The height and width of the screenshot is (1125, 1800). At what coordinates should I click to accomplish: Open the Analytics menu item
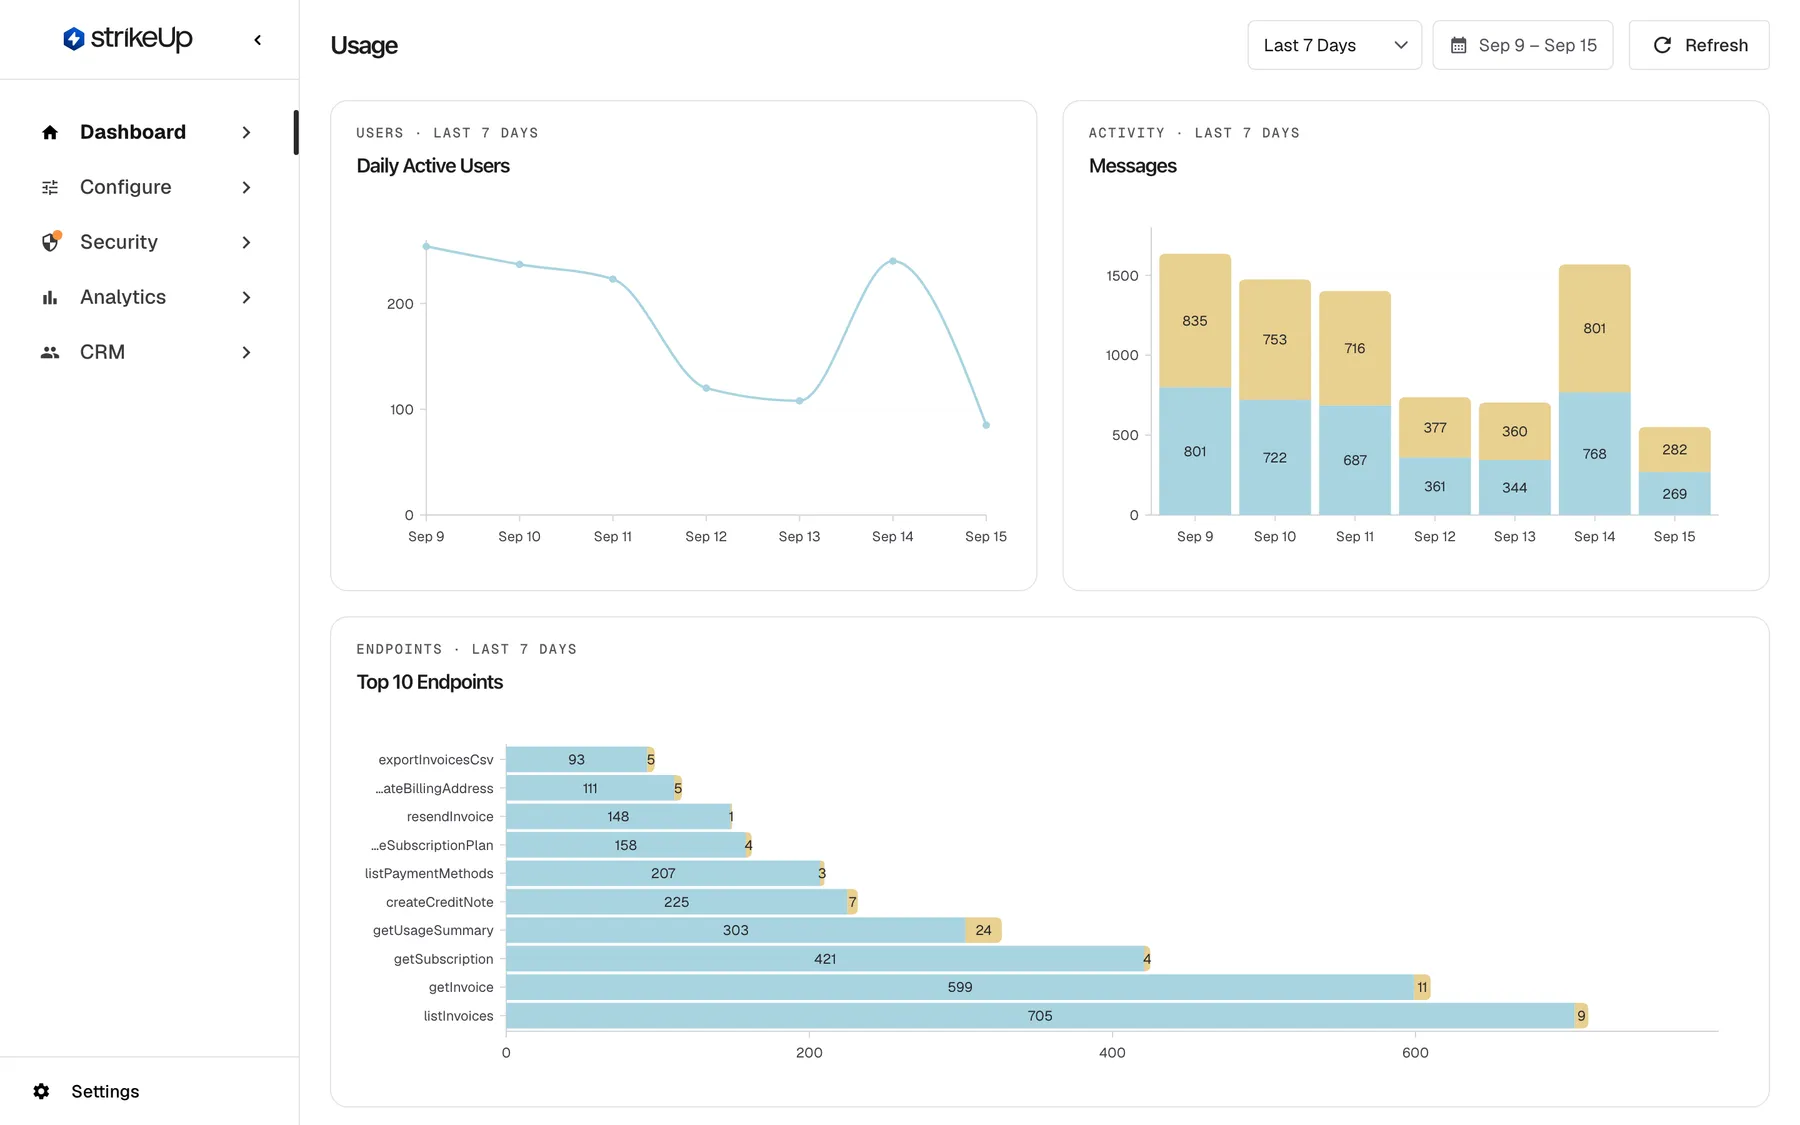point(147,297)
